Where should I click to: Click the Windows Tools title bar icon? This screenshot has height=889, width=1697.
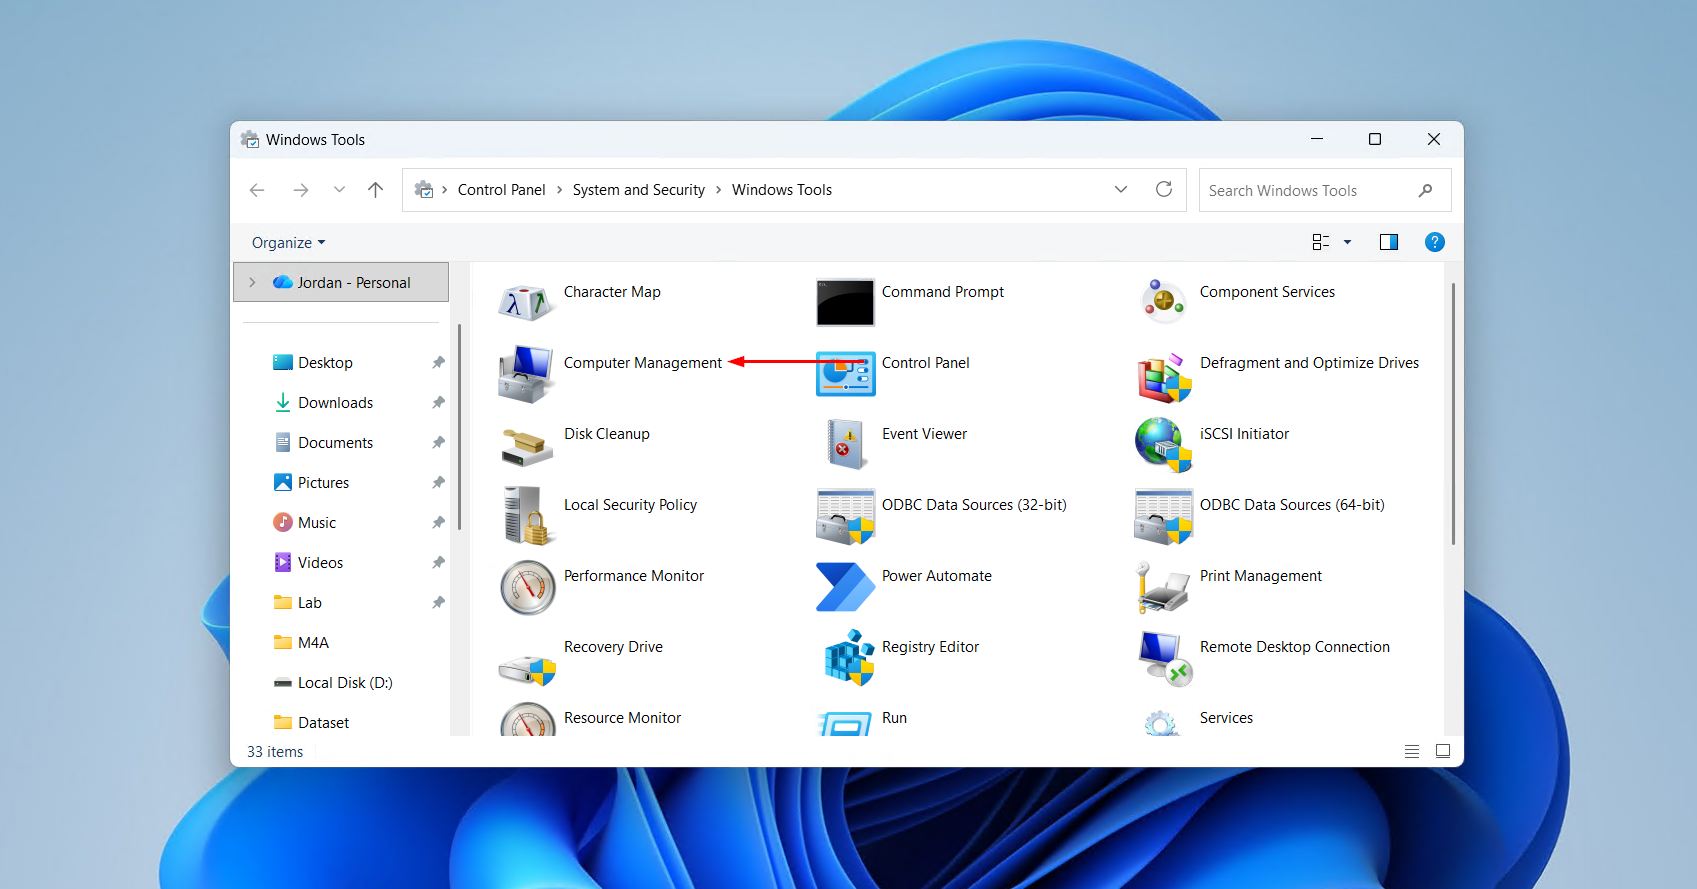point(250,140)
